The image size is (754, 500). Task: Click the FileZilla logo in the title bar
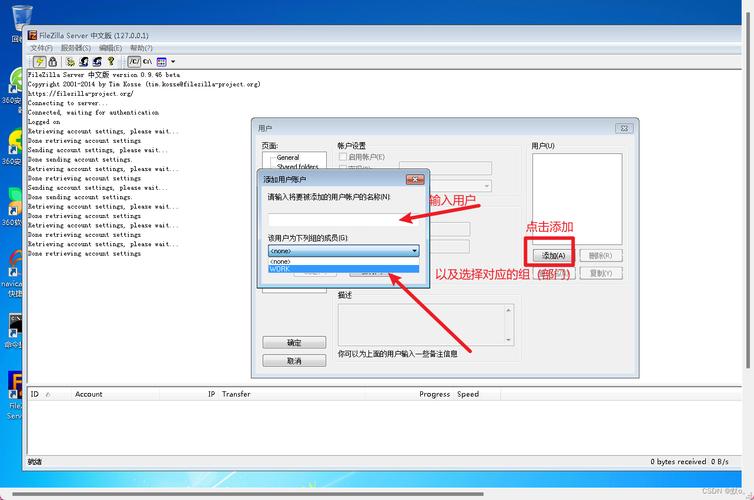pyautogui.click(x=32, y=35)
